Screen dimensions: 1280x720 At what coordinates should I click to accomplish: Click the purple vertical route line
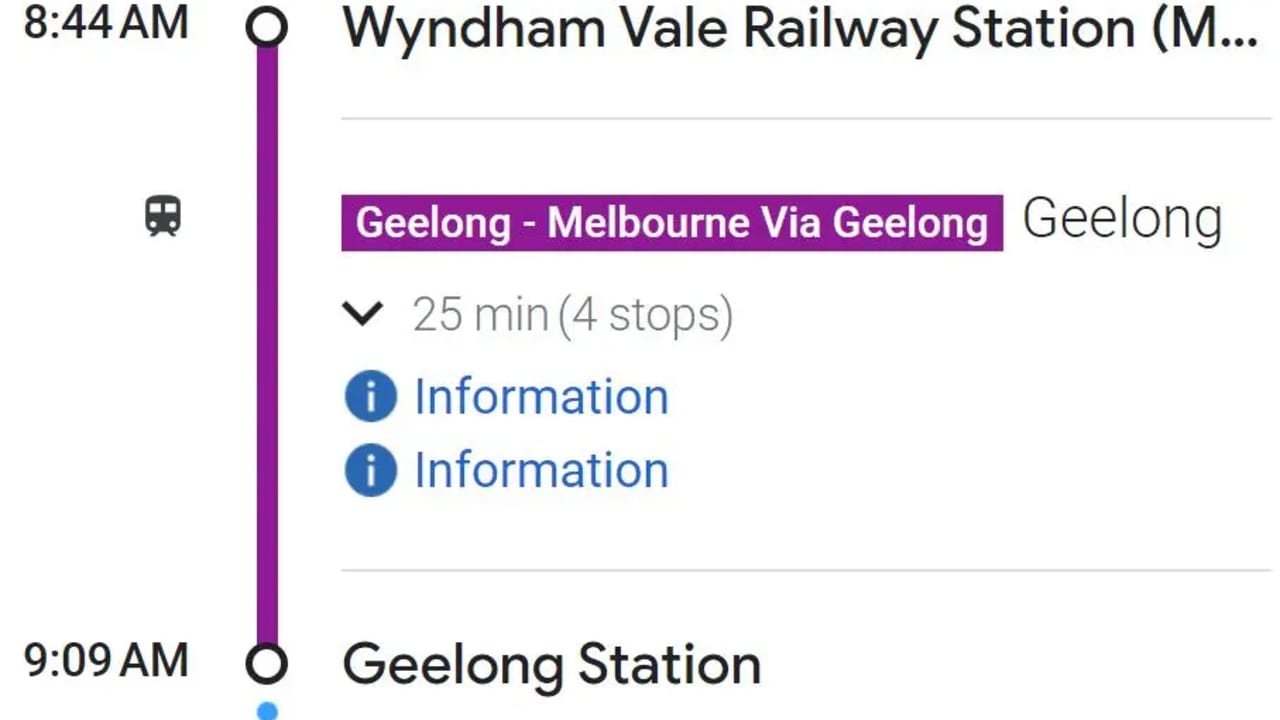[x=266, y=340]
